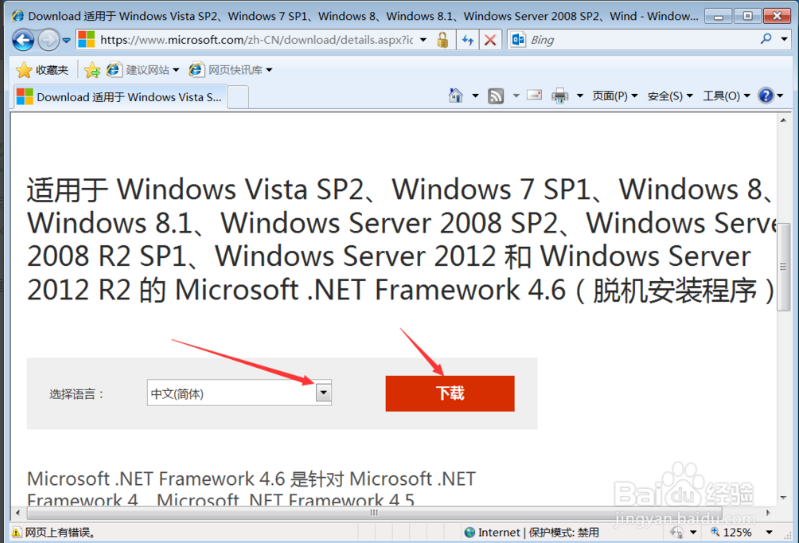
Task: Open 建议网站 suggested sites link
Action: [143, 70]
